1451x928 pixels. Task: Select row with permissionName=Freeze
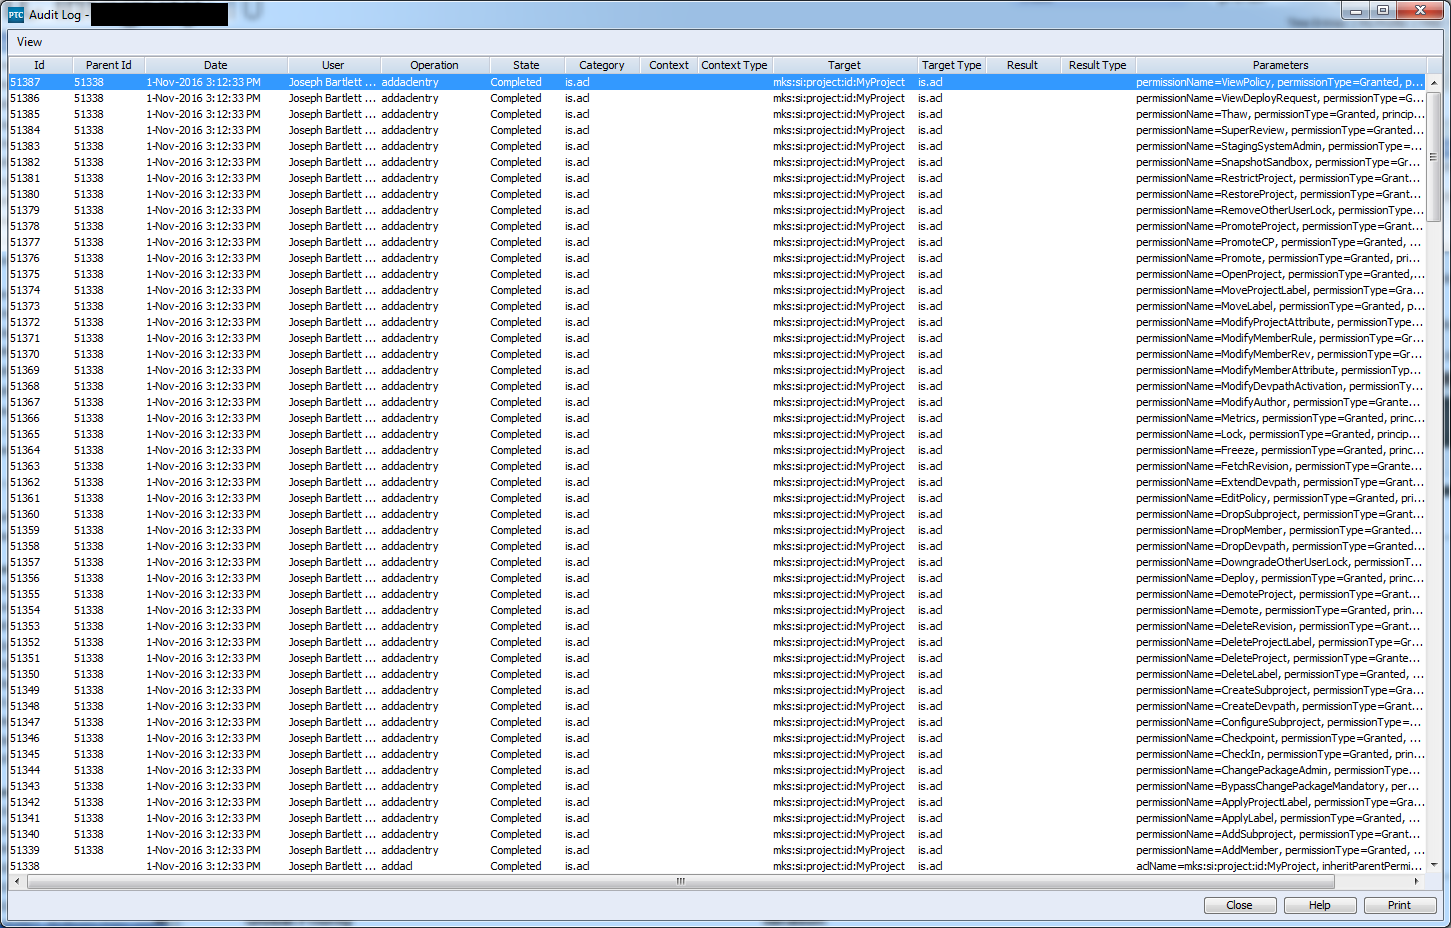pyautogui.click(x=717, y=450)
